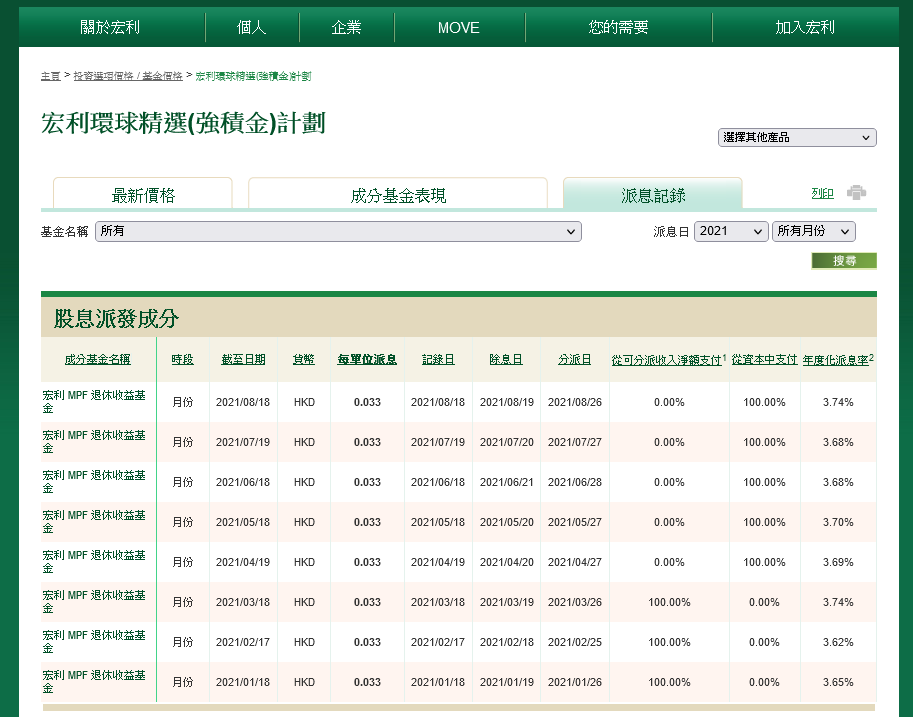Click the 宏利環球精選(強積金)計劃 page heading
The image size is (913, 717).
(x=183, y=123)
